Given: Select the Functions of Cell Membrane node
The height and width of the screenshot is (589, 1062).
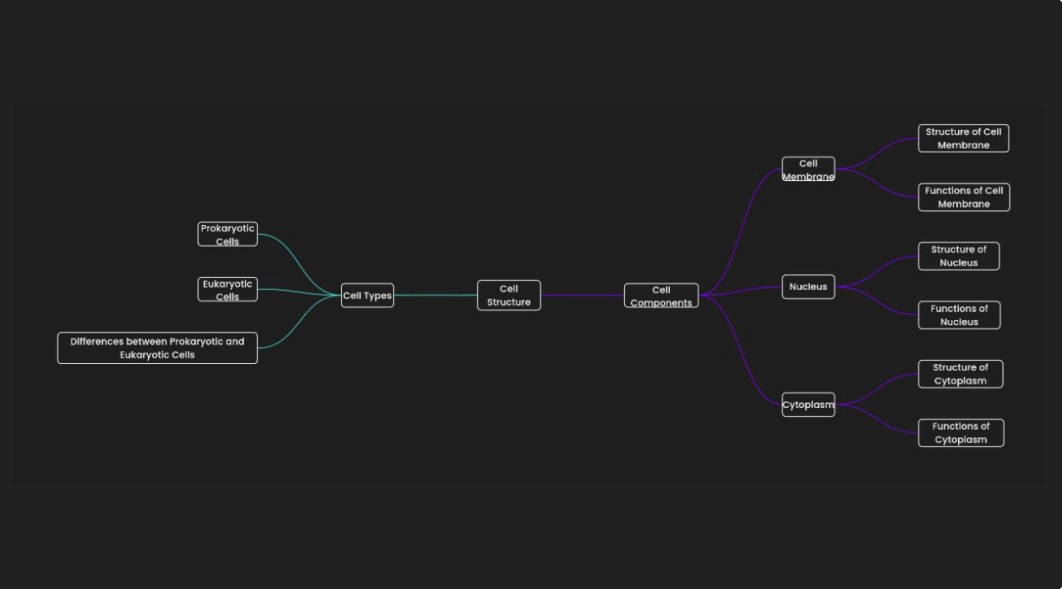Looking at the screenshot, I should [x=963, y=197].
